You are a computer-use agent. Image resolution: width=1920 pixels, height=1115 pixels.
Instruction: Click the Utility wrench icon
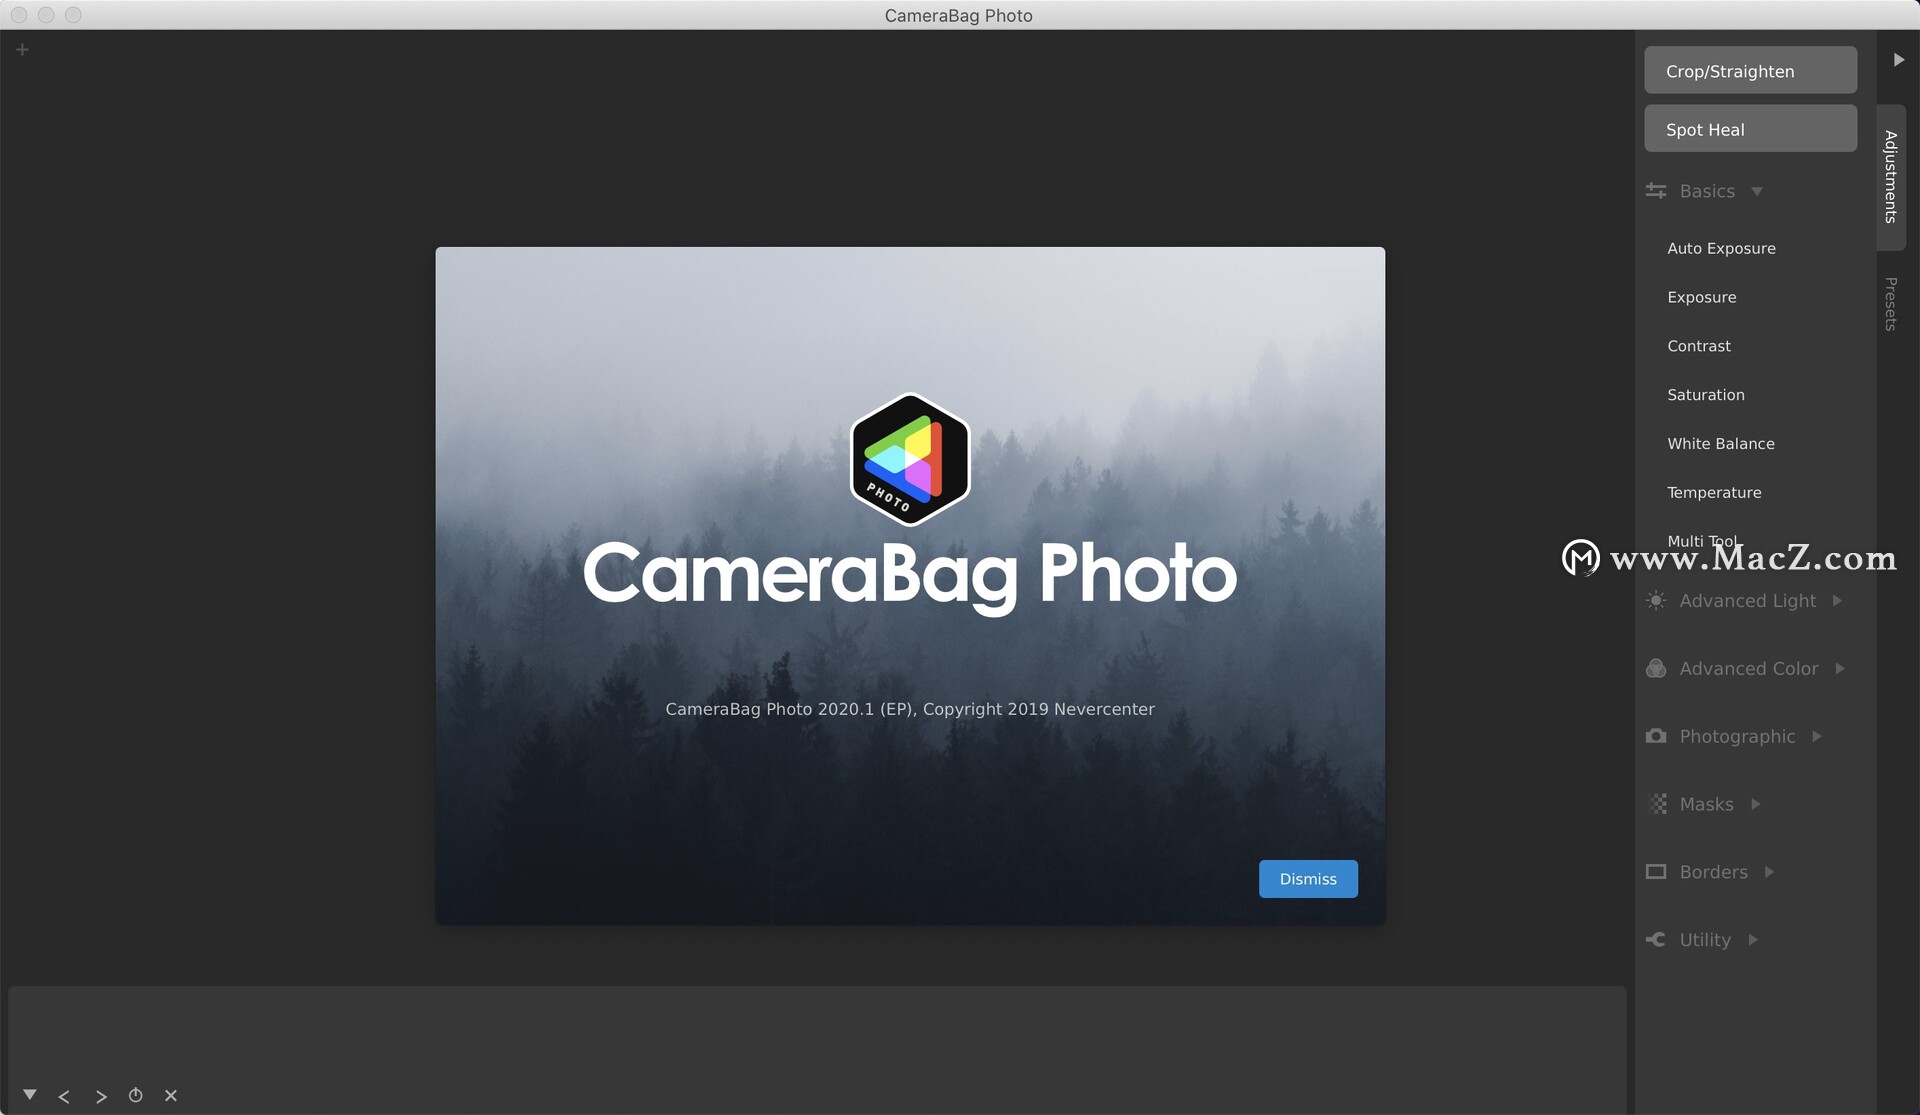(1656, 940)
